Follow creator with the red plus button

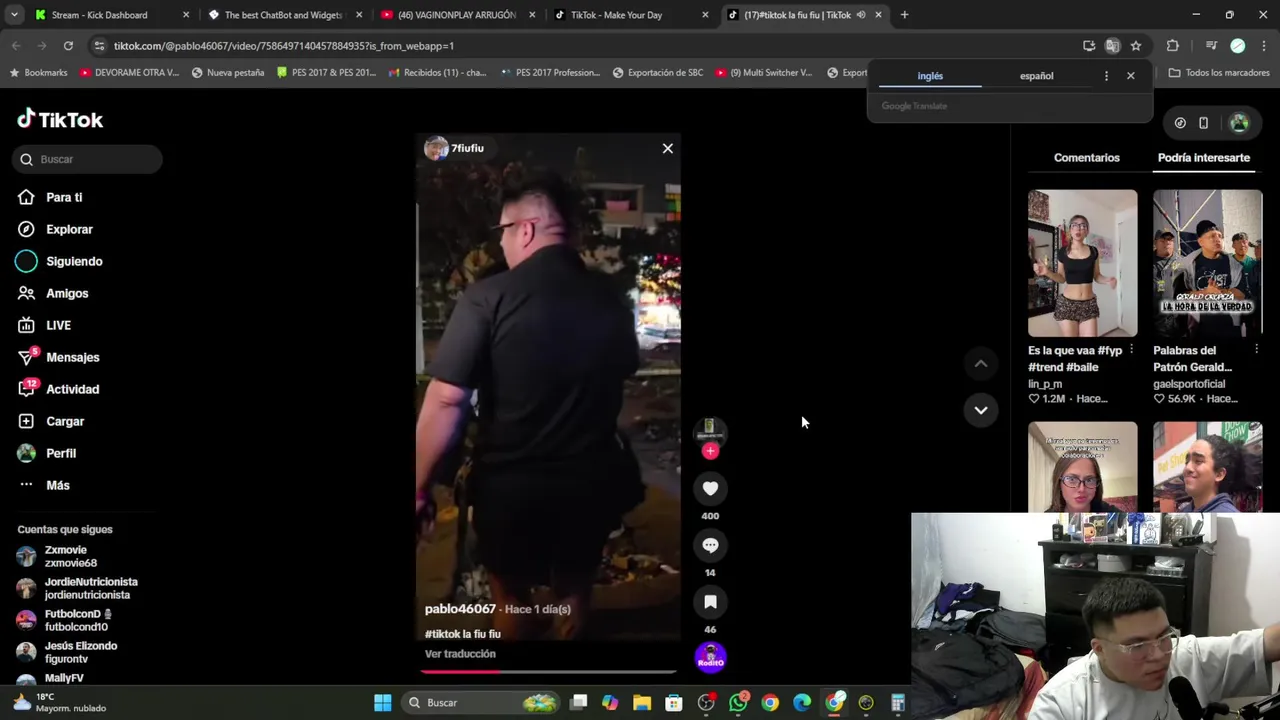coord(710,451)
